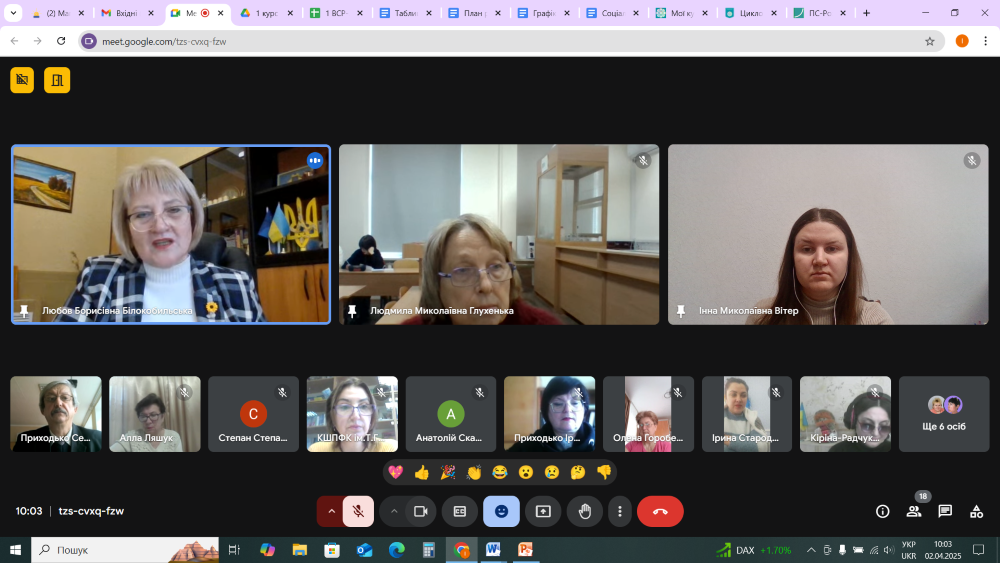Image resolution: width=1000 pixels, height=563 pixels.
Task: Unmute the microphone in Meet controls
Action: [x=358, y=511]
